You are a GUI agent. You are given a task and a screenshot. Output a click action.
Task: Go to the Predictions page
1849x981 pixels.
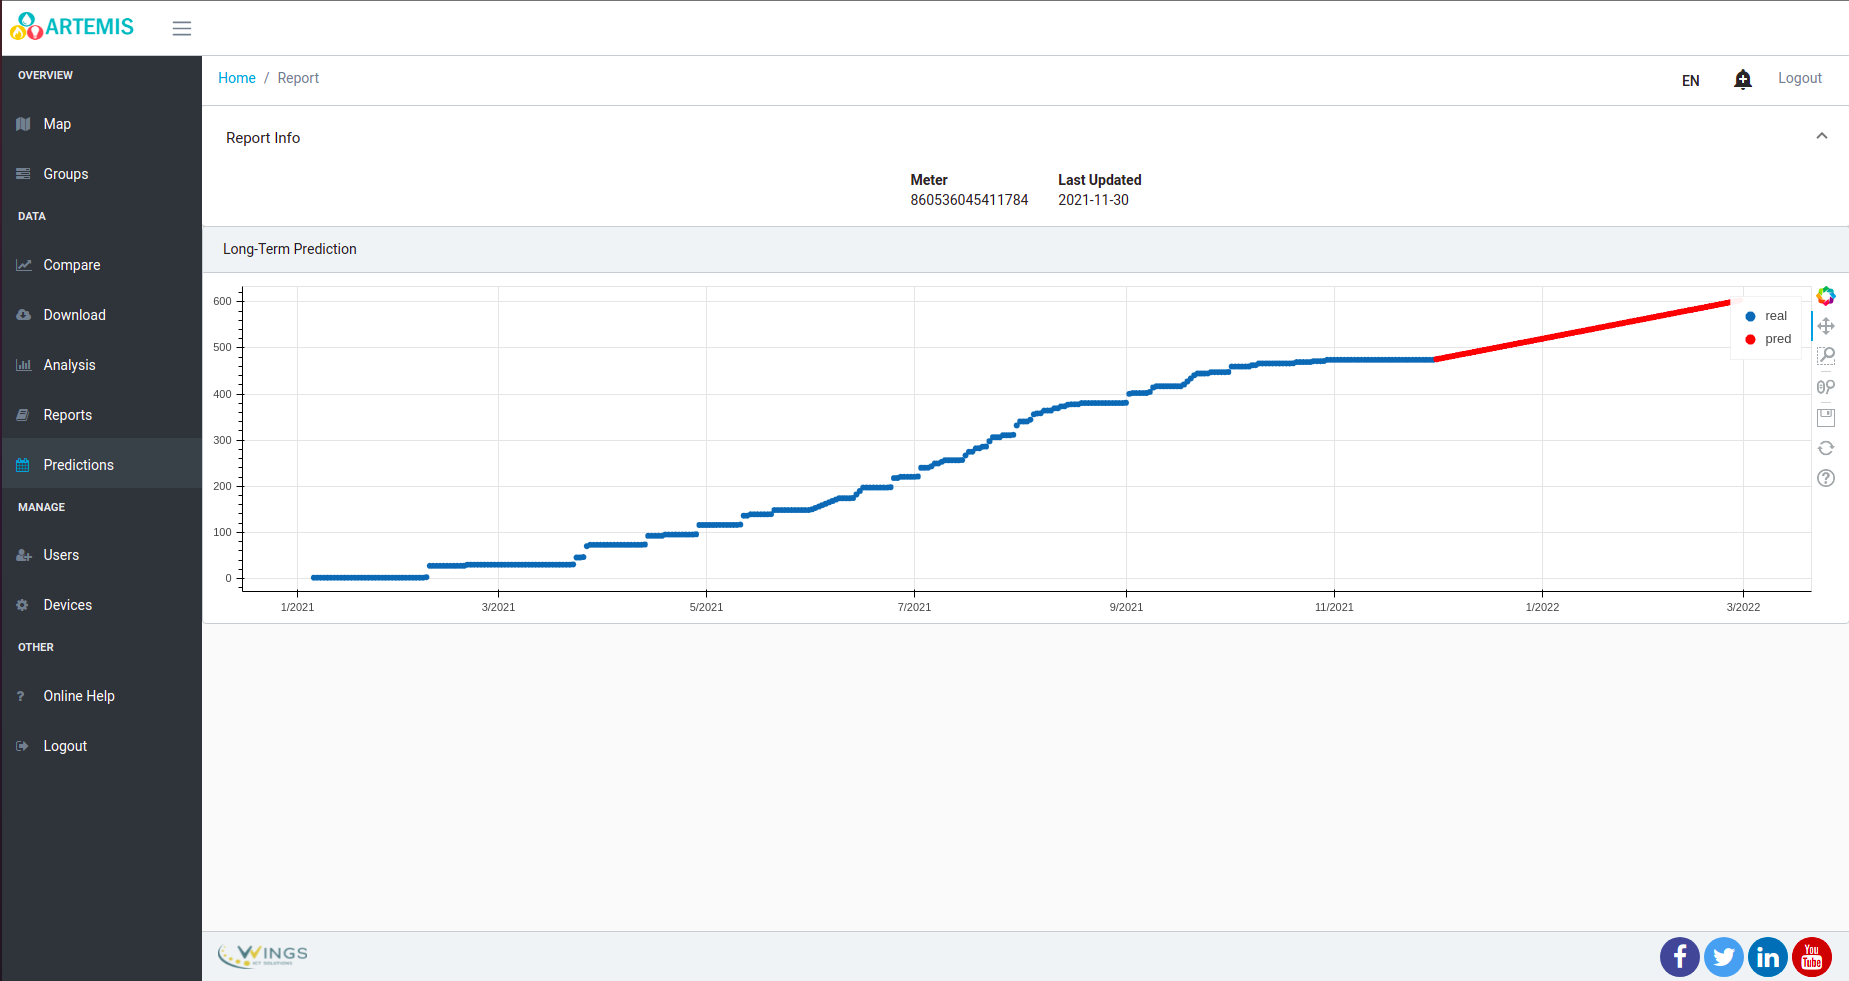[78, 465]
